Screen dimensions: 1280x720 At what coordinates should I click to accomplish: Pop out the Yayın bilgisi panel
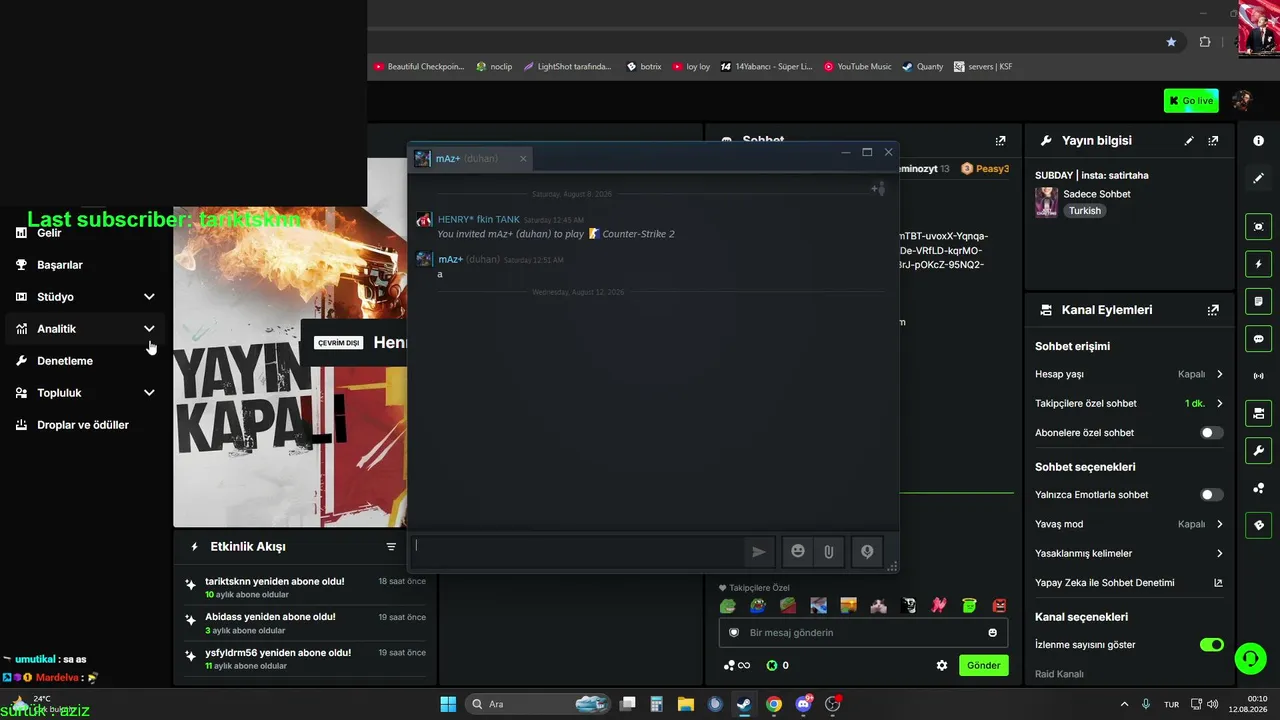[x=1213, y=141]
